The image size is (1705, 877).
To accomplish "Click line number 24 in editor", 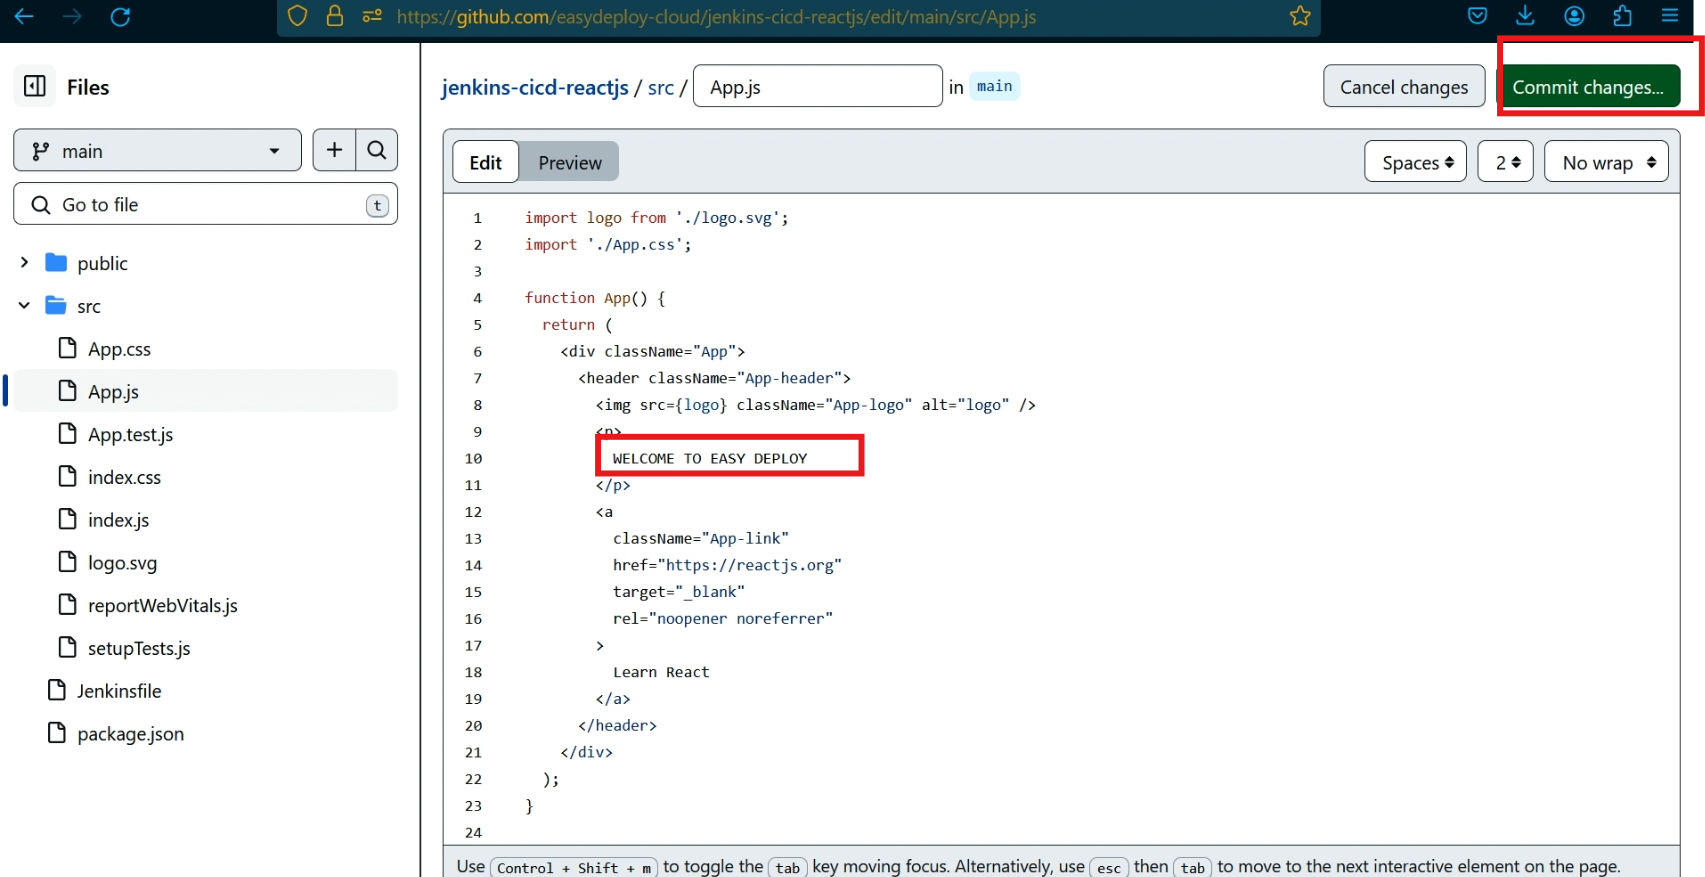I will click(473, 832).
